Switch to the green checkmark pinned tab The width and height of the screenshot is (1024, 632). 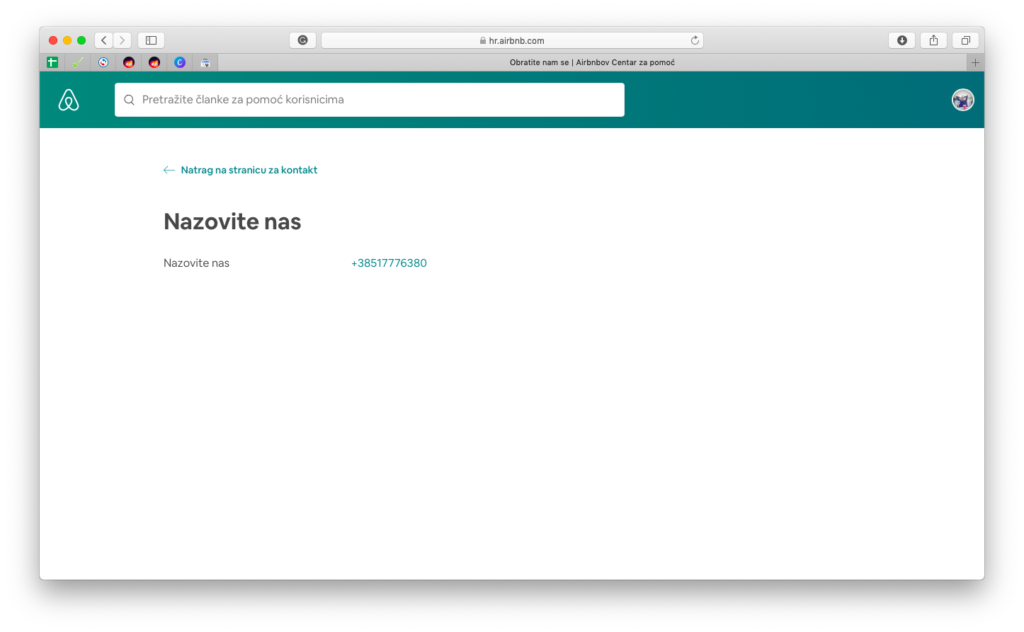(x=78, y=63)
